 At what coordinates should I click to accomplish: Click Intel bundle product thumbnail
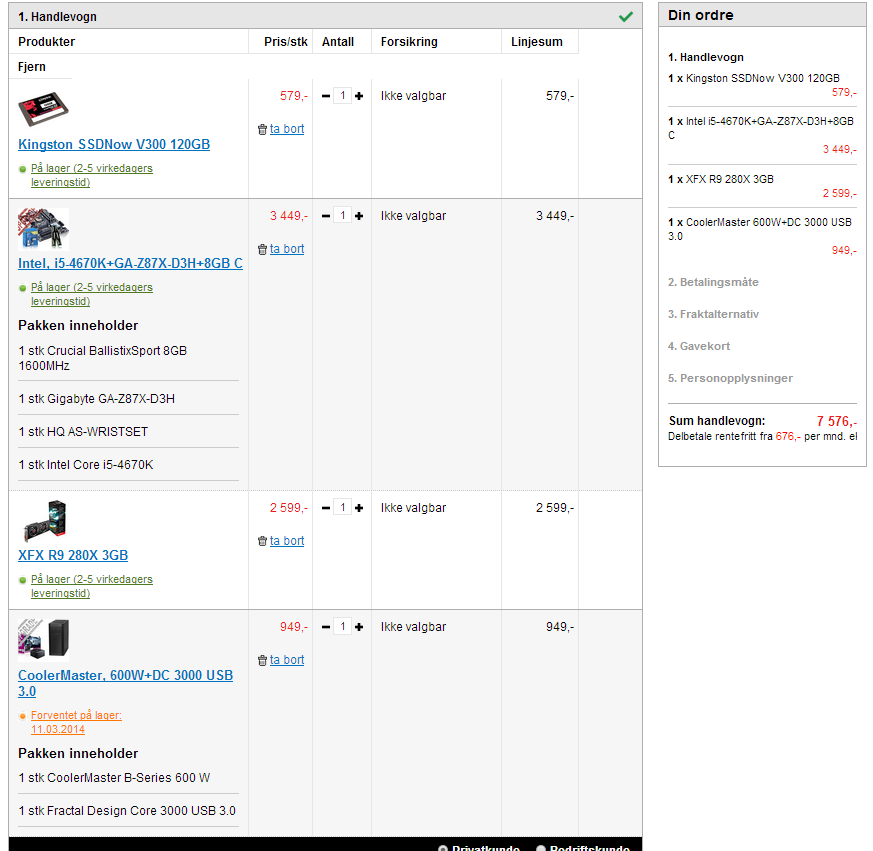[x=43, y=228]
